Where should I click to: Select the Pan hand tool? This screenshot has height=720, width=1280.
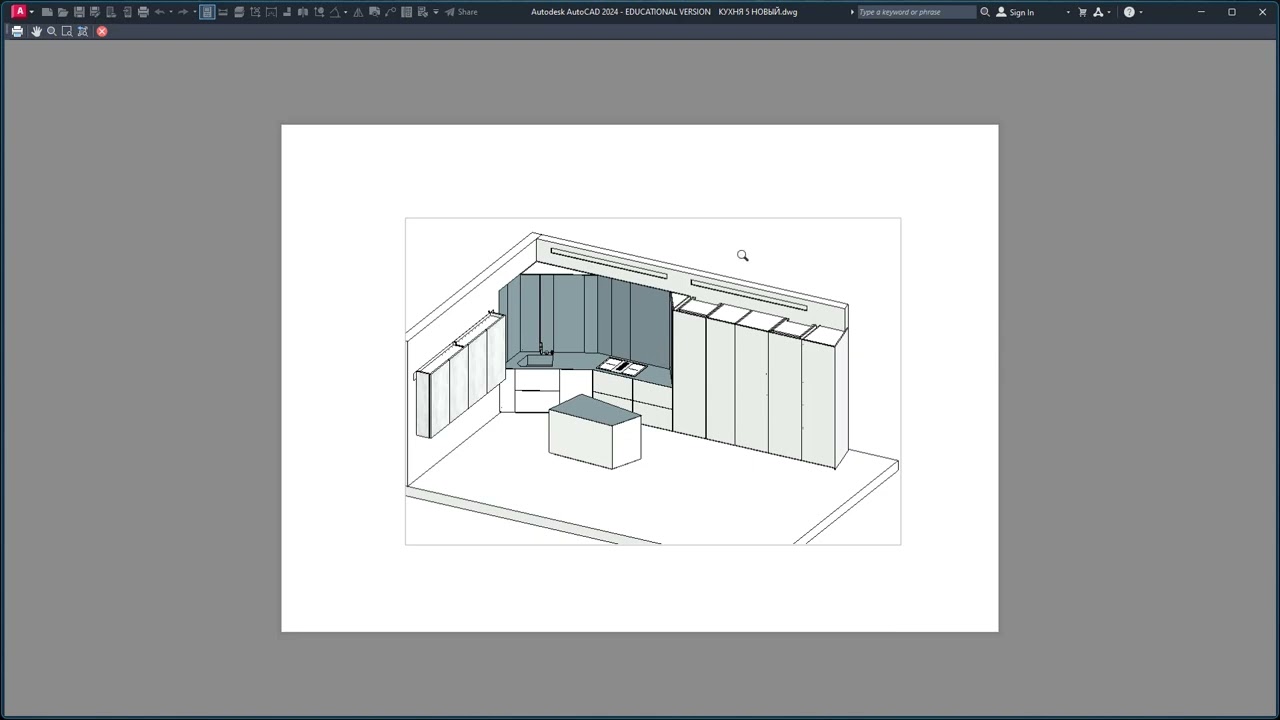(x=36, y=31)
